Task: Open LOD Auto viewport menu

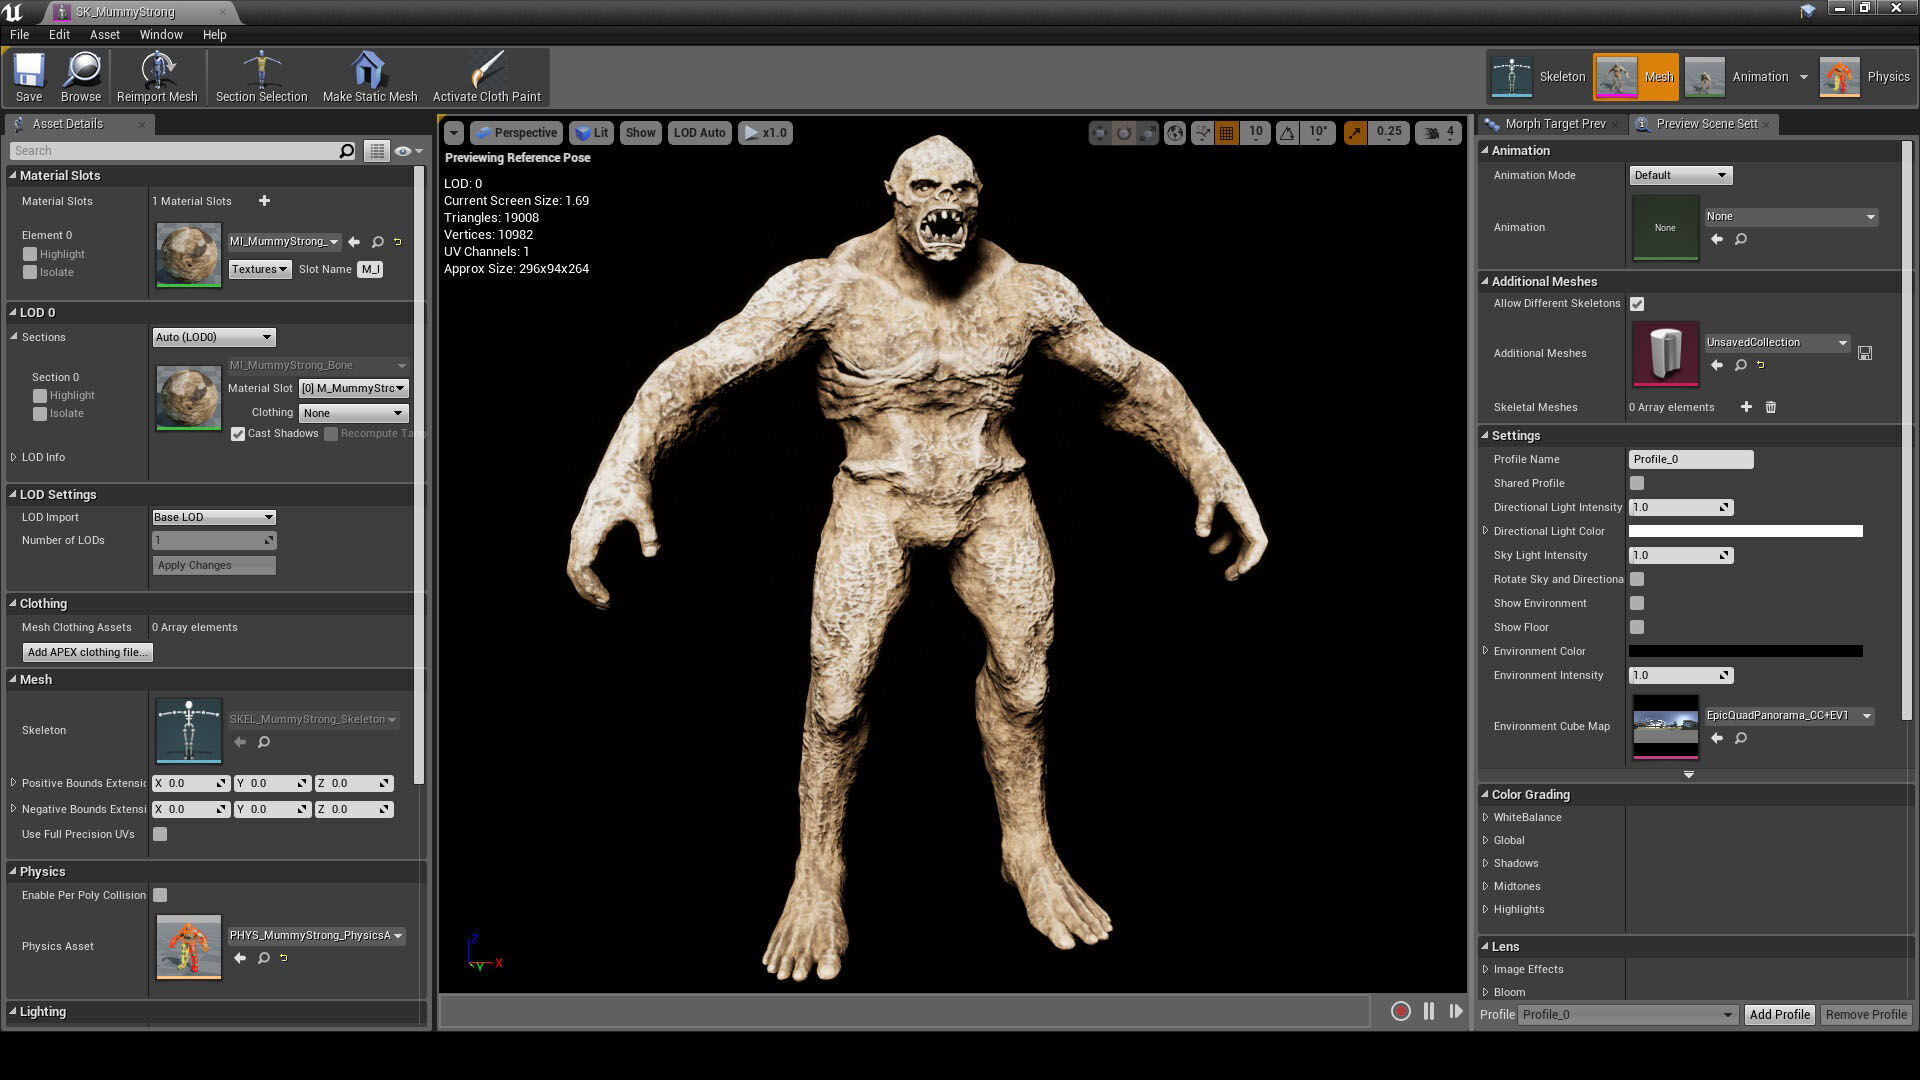Action: 699,132
